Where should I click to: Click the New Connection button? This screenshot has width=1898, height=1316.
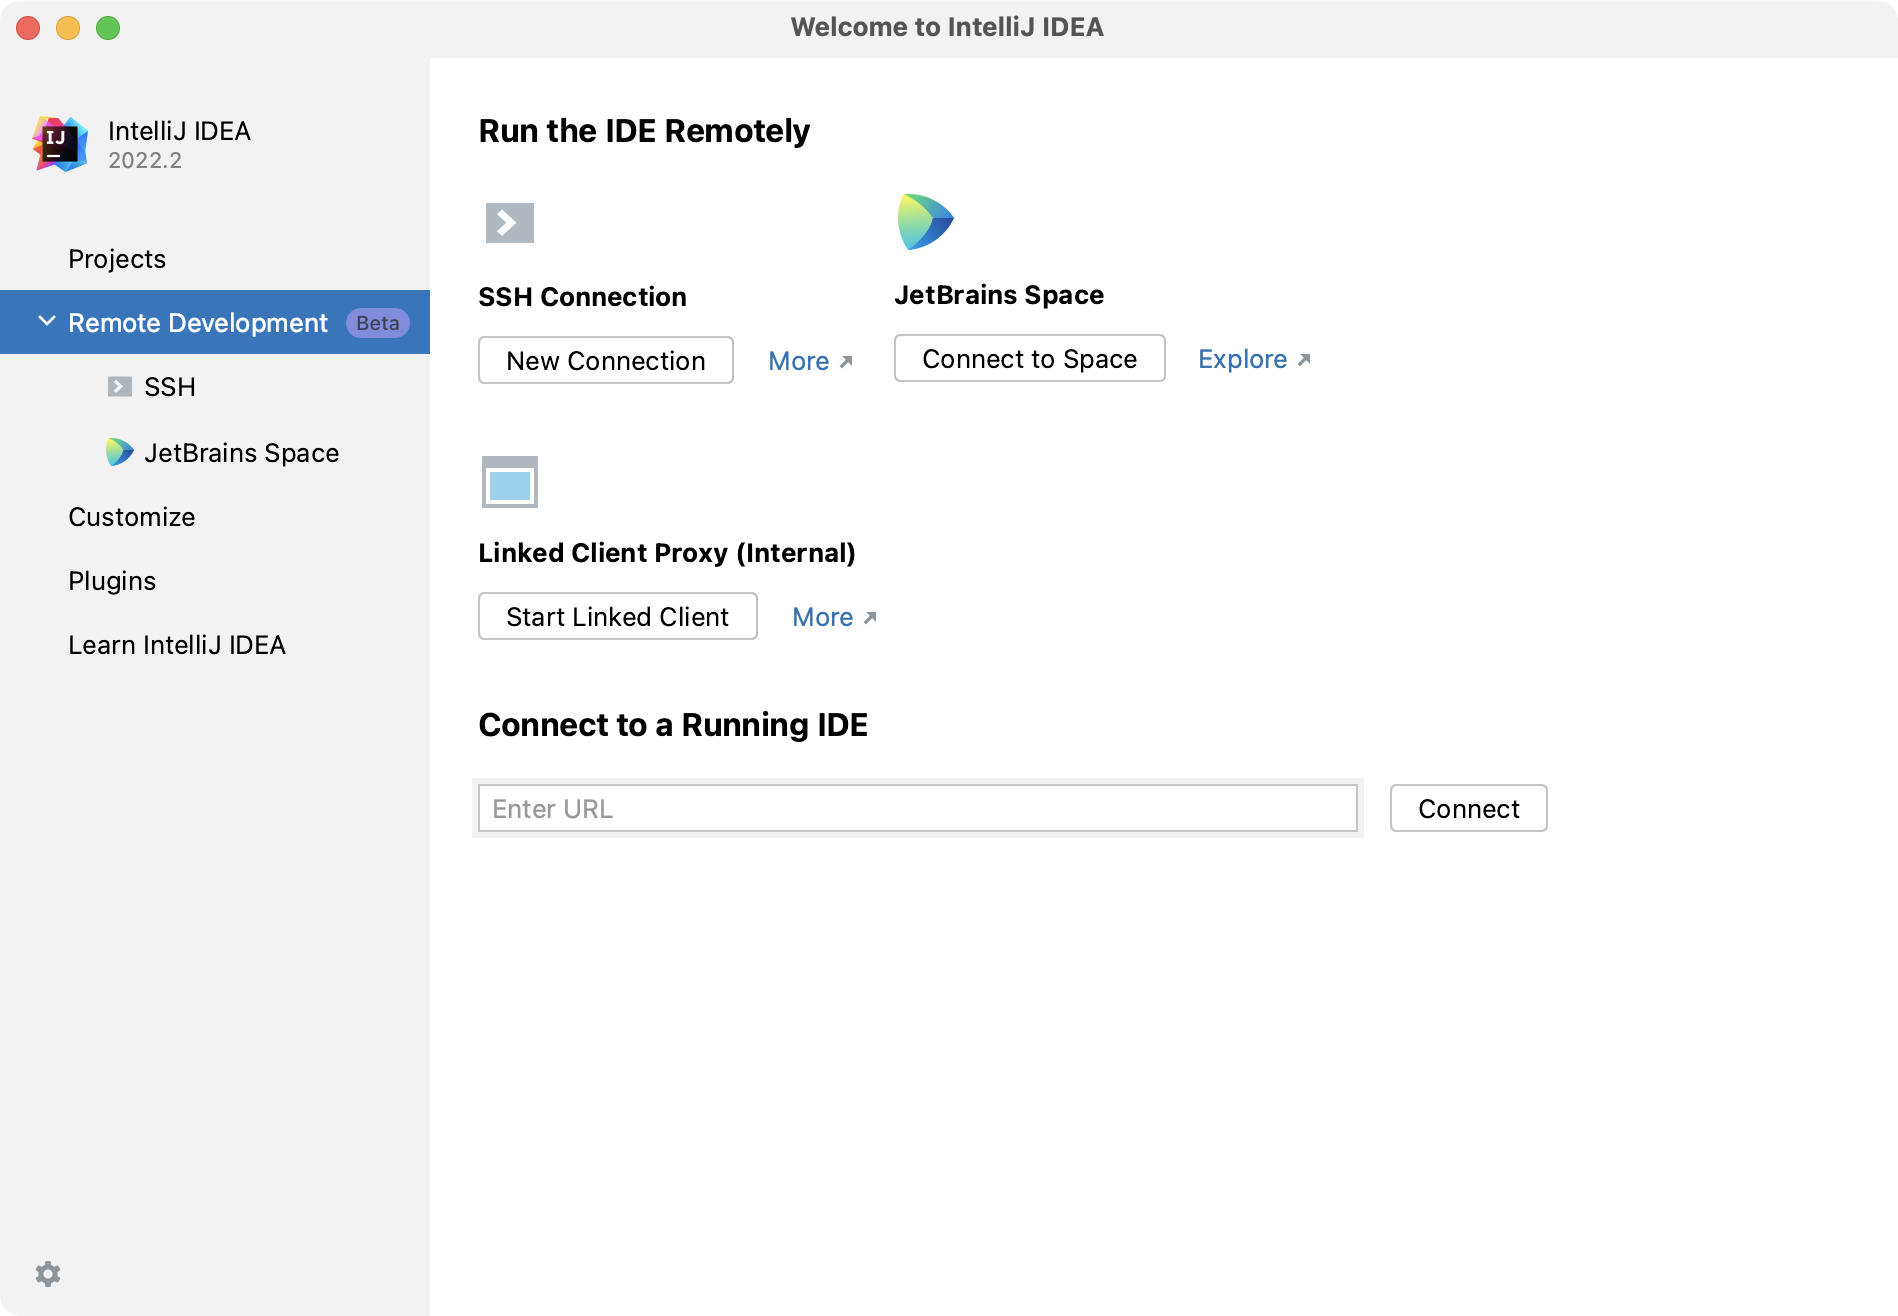click(606, 360)
